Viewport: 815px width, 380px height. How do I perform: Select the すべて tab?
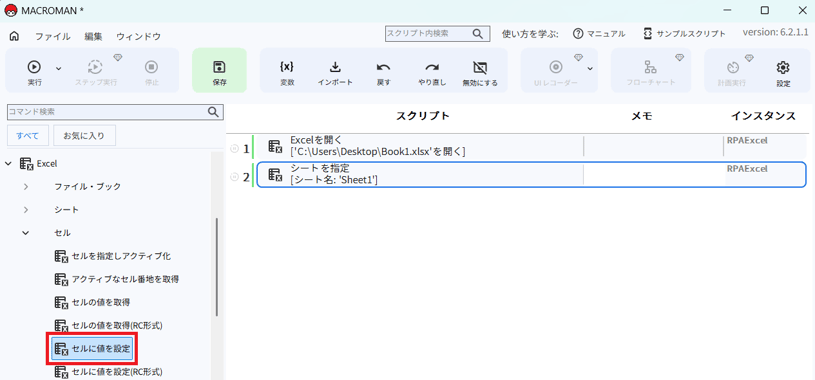pyautogui.click(x=28, y=136)
